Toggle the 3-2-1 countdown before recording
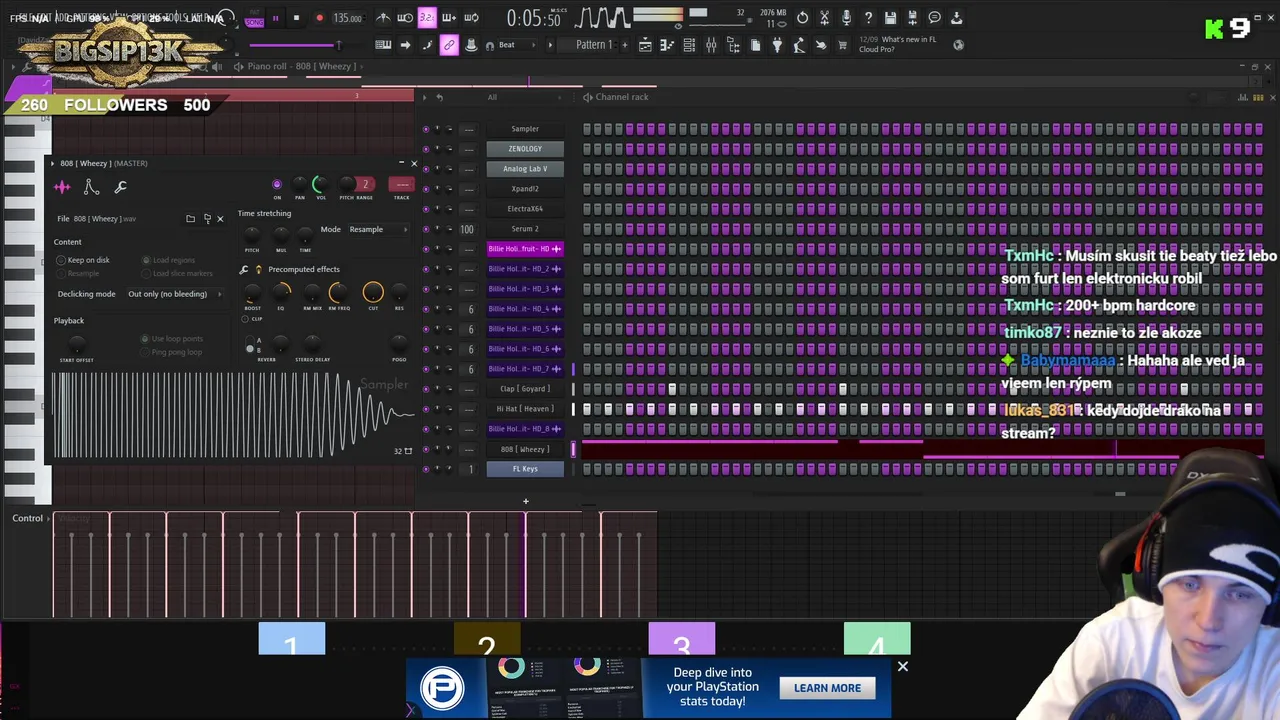 pyautogui.click(x=427, y=18)
